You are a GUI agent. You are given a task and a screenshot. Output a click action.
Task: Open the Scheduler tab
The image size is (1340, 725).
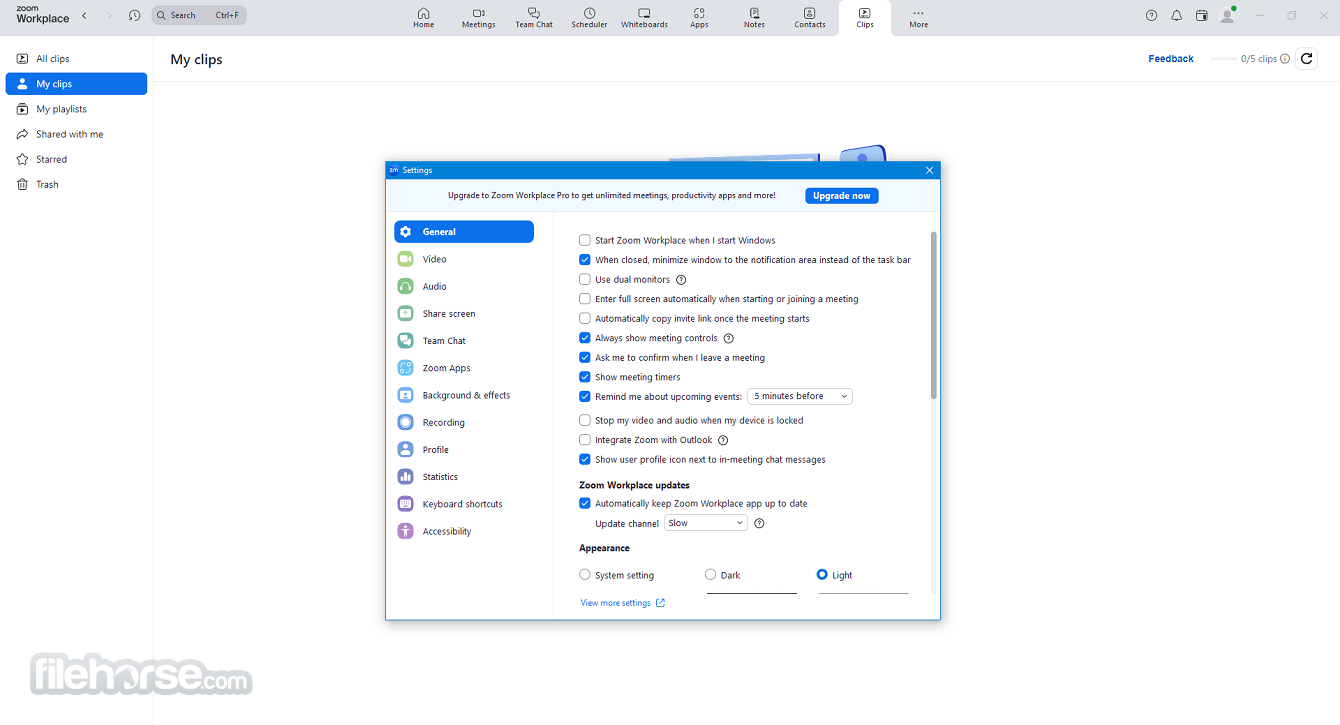[589, 18]
